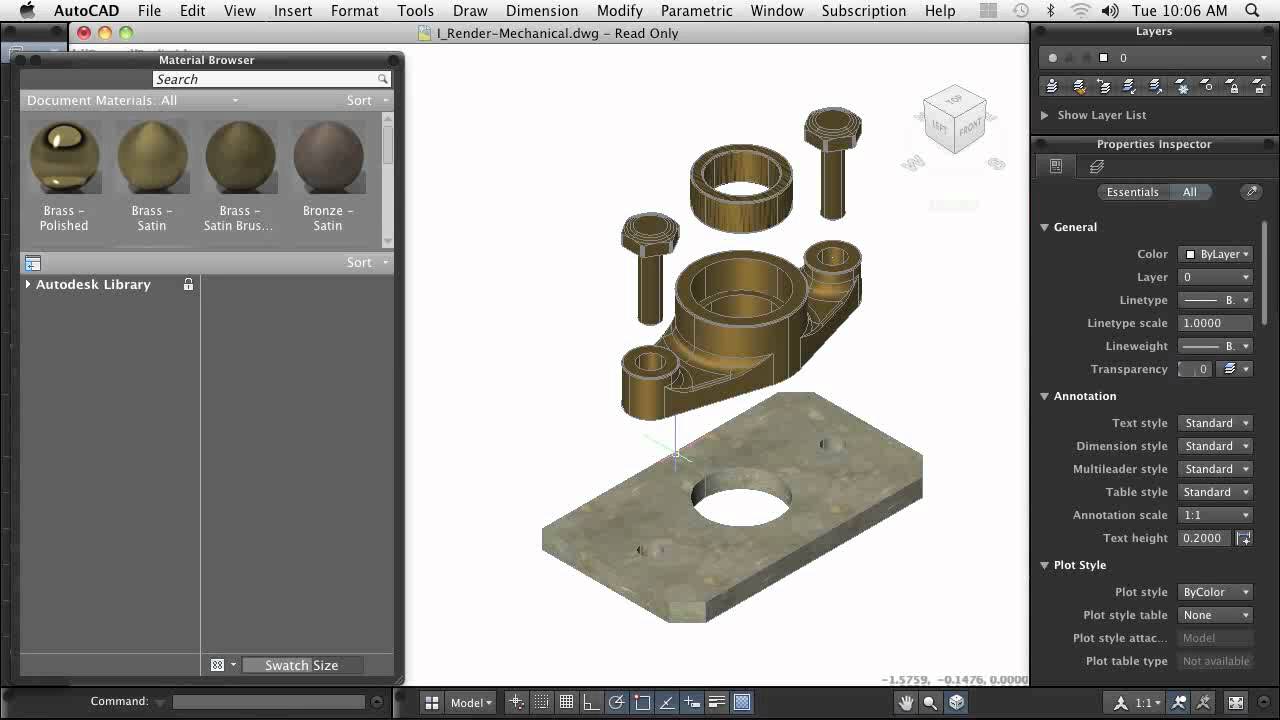The height and width of the screenshot is (720, 1280).
Task: Click the lock icon beside Autodesk Library
Action: click(188, 285)
